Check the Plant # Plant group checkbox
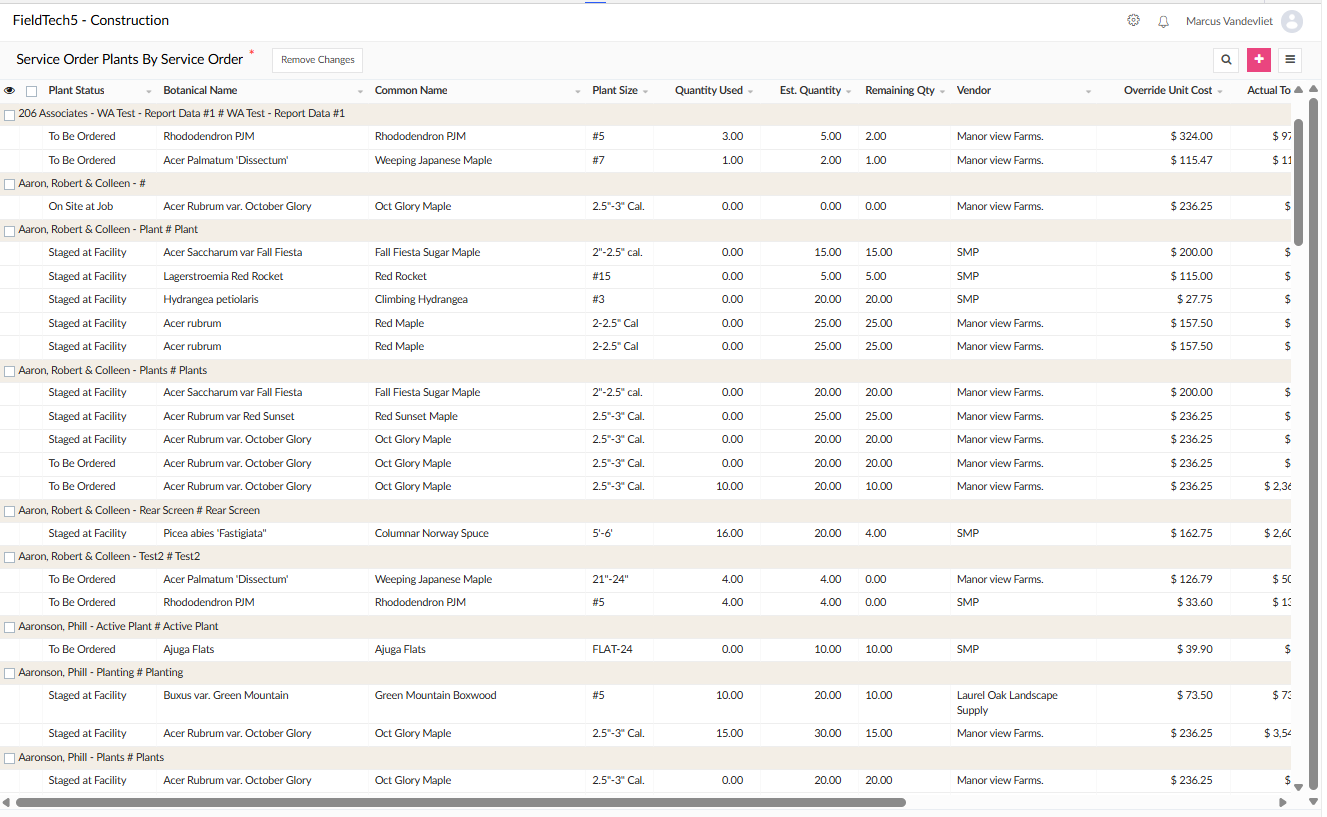 [x=9, y=230]
